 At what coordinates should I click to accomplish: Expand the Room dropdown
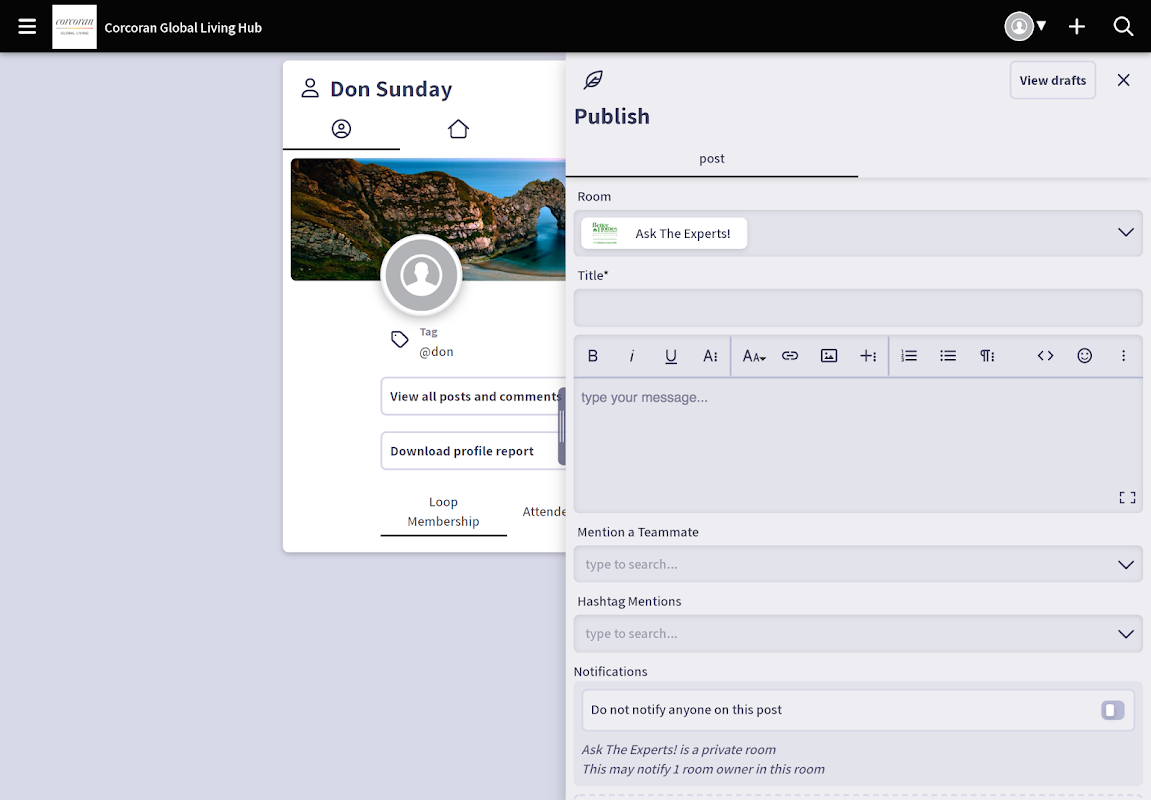pyautogui.click(x=1125, y=233)
